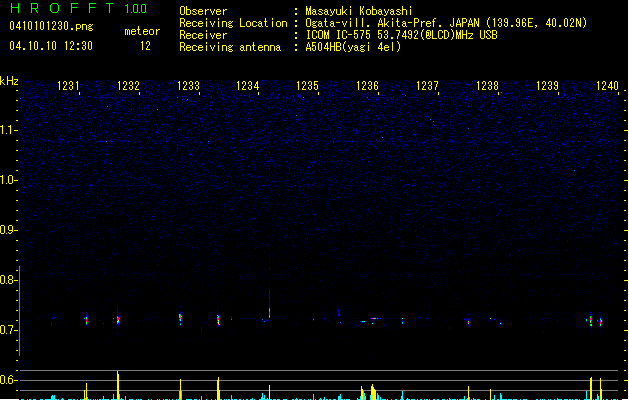Click the 0.8 kHz axis label
Screen dimensions: 629x400
tap(9, 280)
